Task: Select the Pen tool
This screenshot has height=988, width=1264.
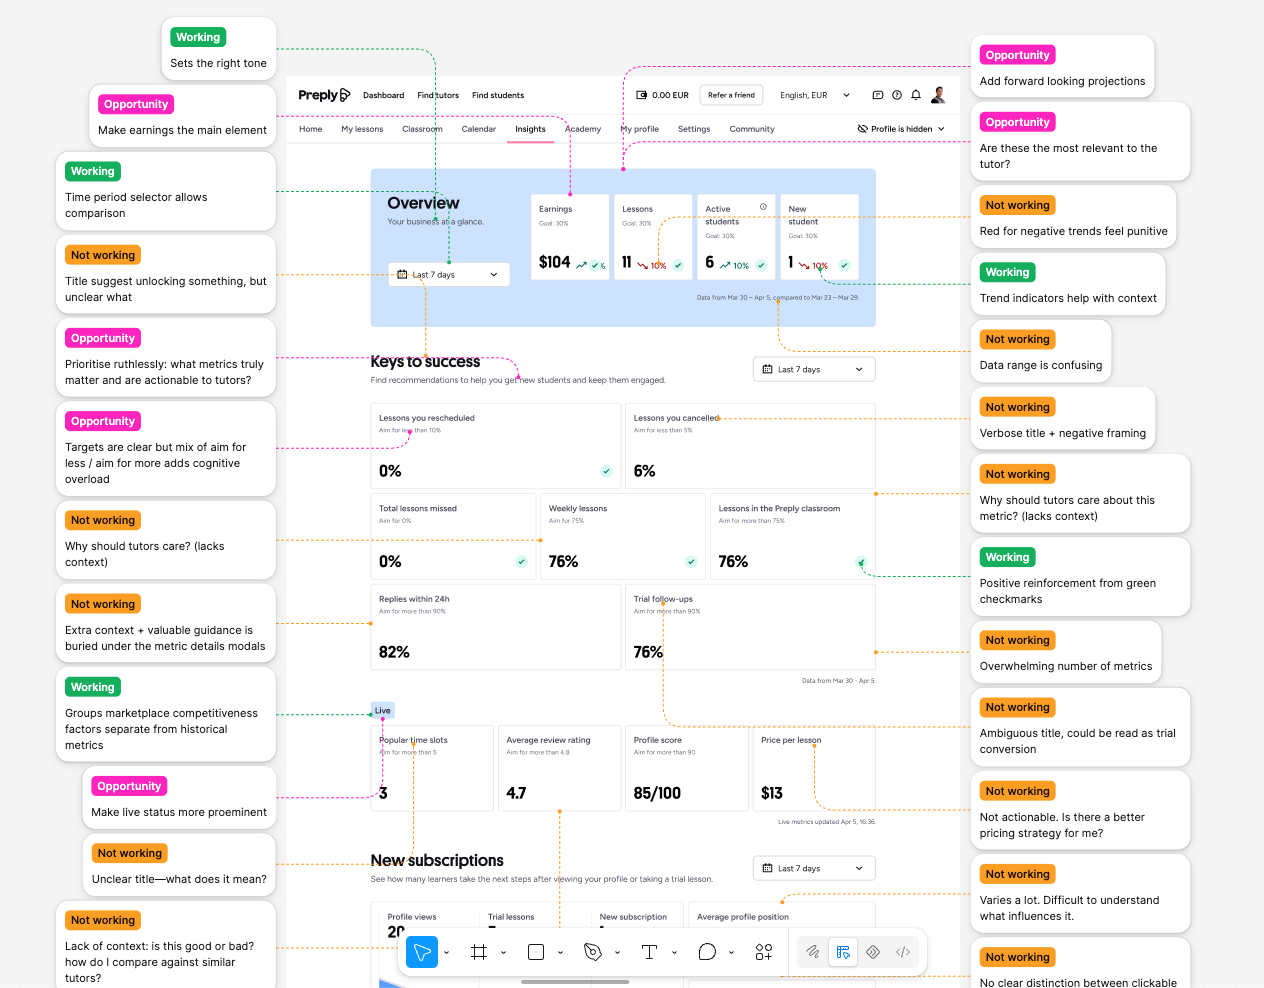Action: pyautogui.click(x=593, y=952)
